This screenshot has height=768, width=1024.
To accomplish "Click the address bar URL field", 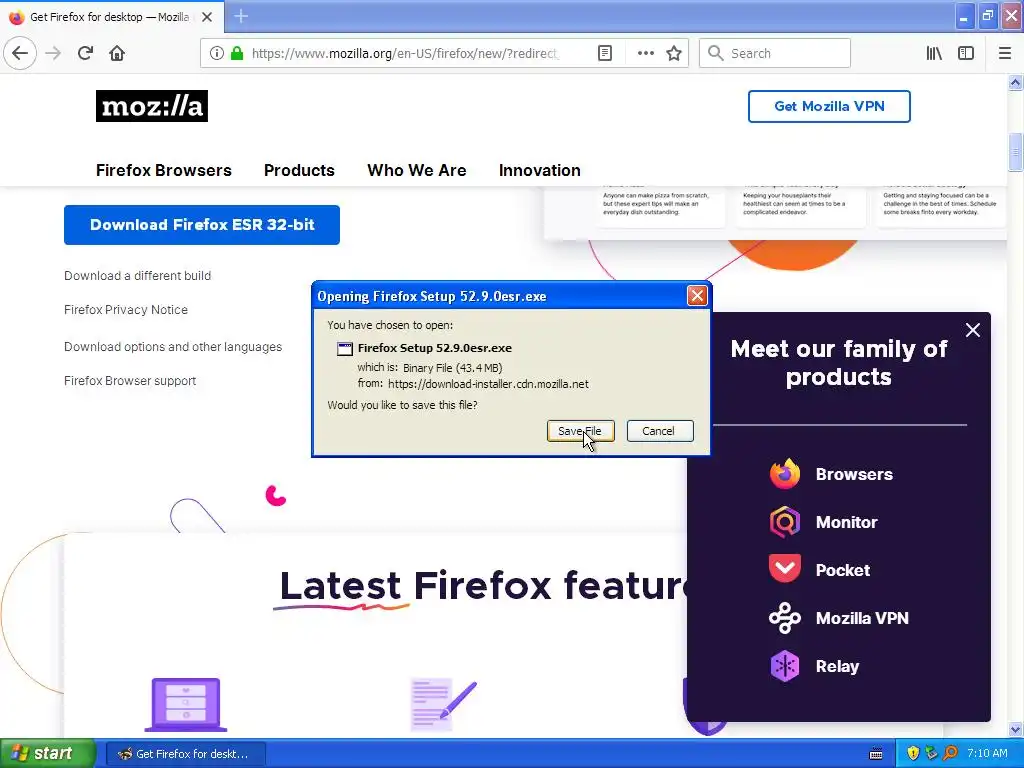I will (405, 53).
